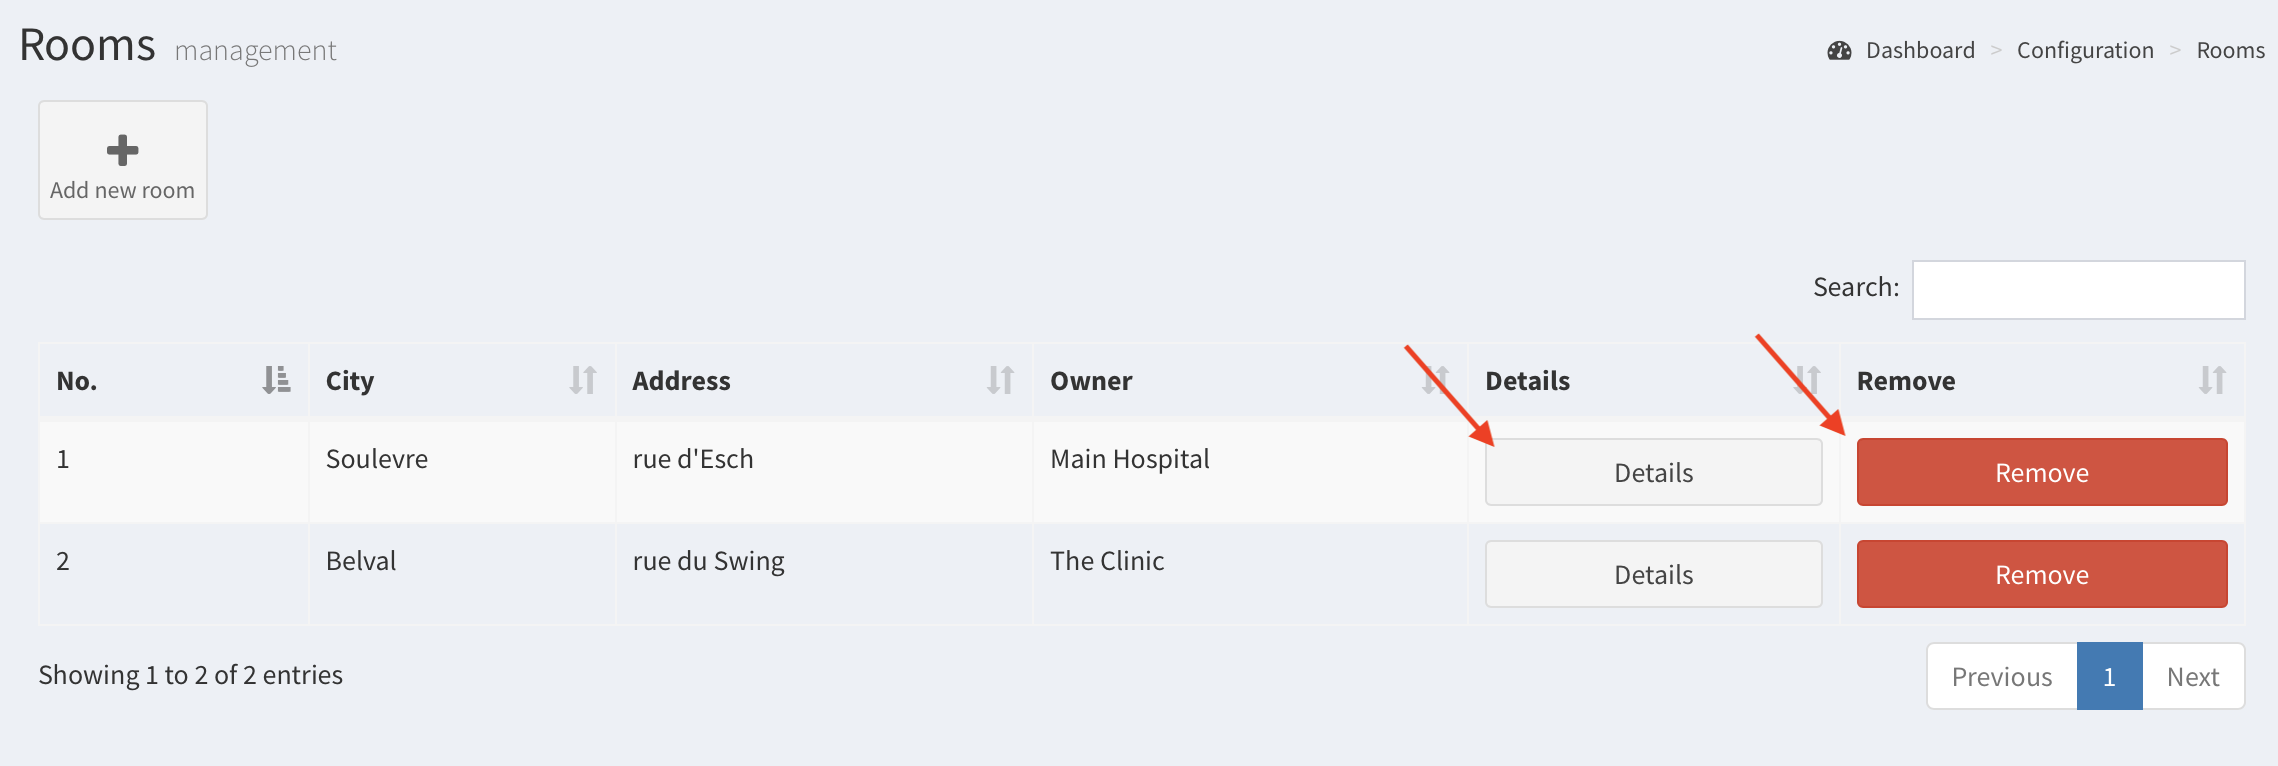Click the Address column sort icon
Image resolution: width=2278 pixels, height=766 pixels.
click(x=1000, y=380)
